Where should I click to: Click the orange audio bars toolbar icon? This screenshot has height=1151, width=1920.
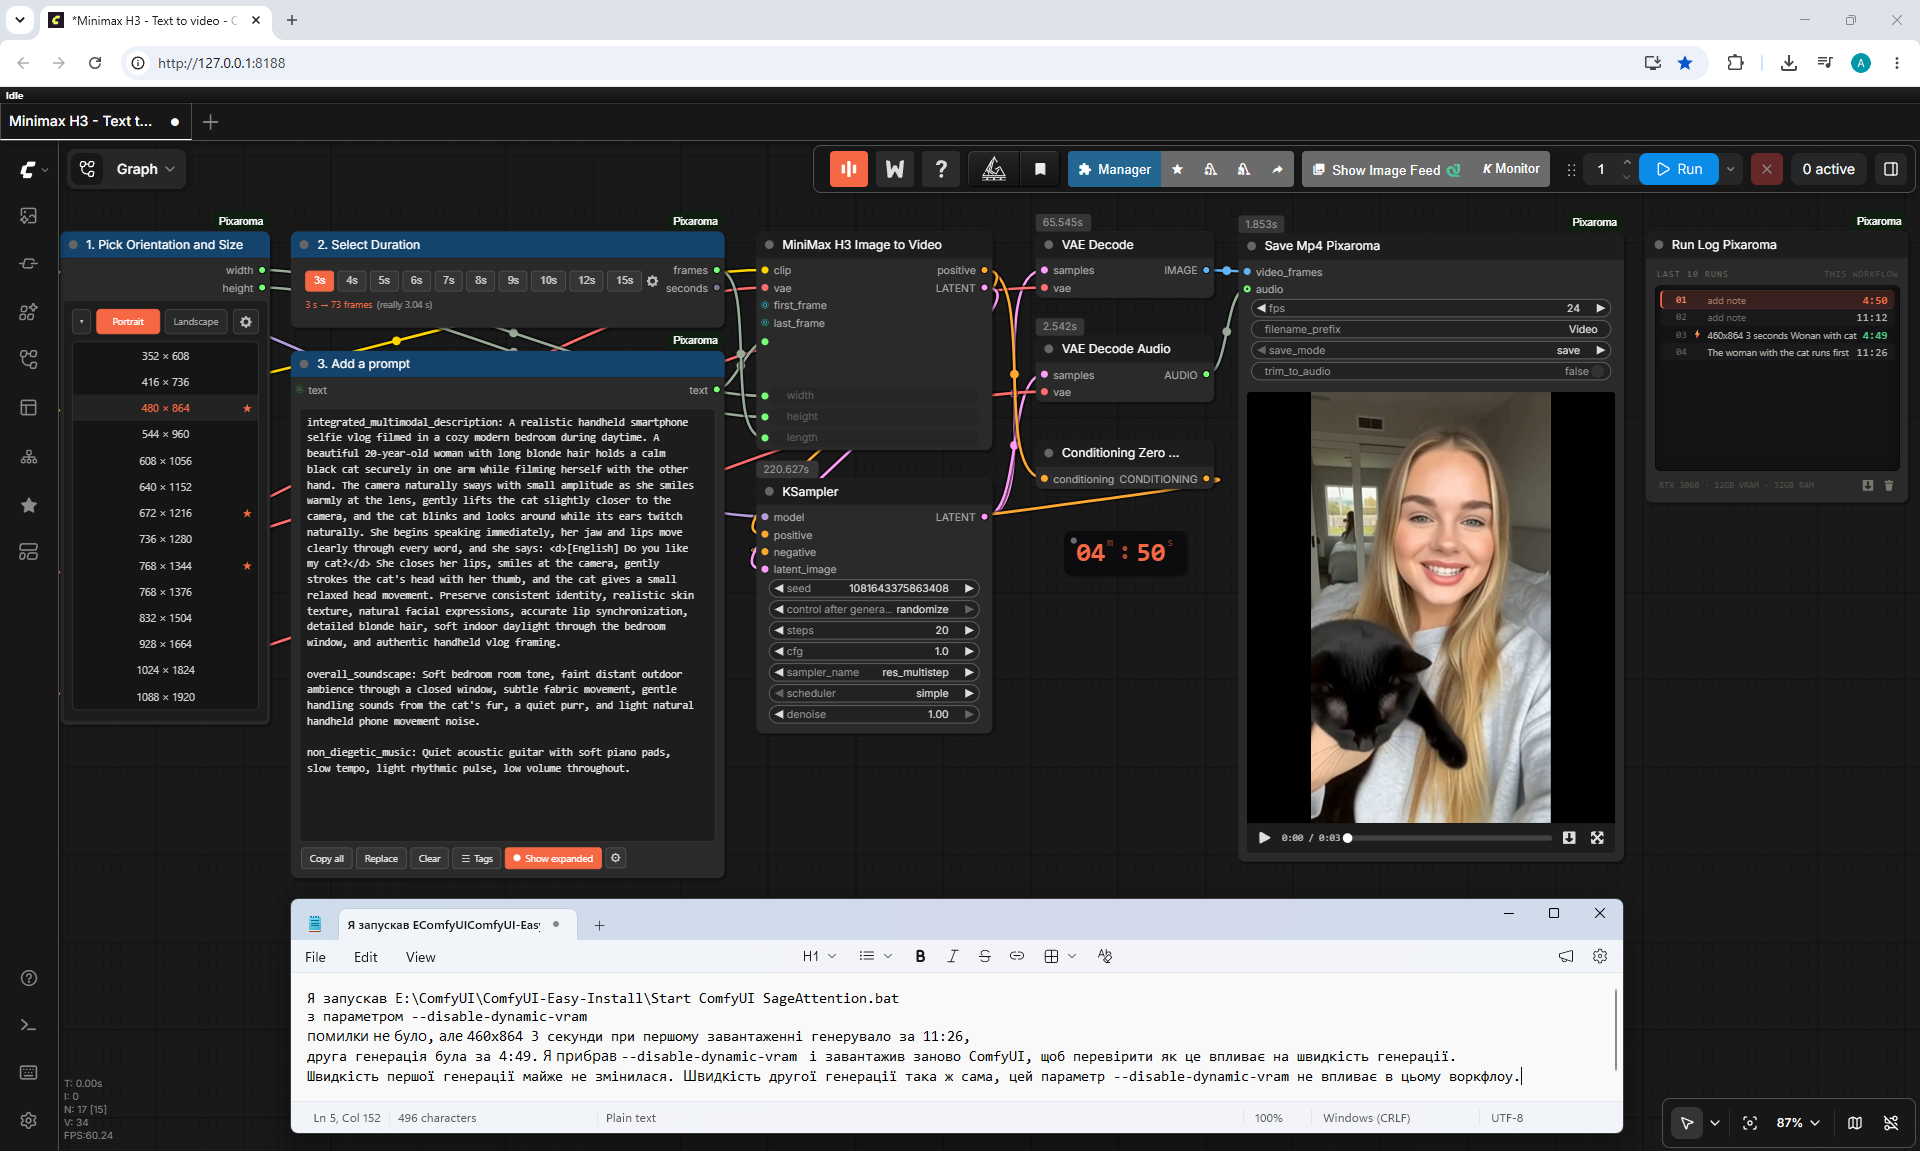(848, 169)
